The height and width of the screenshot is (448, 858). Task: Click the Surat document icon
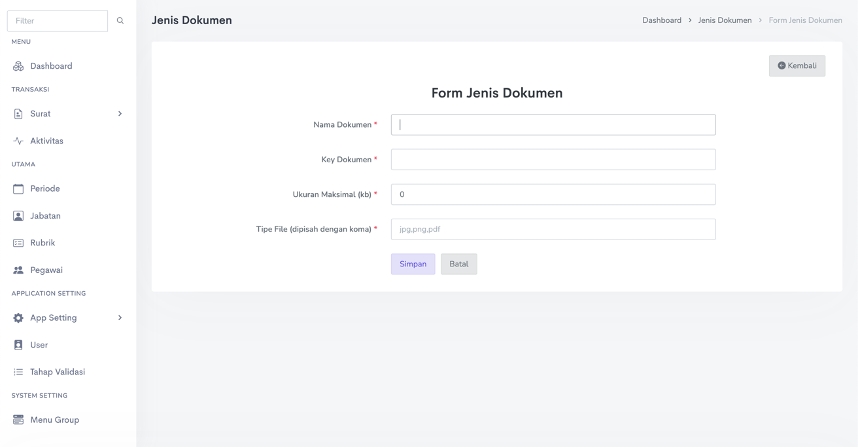click(x=18, y=114)
